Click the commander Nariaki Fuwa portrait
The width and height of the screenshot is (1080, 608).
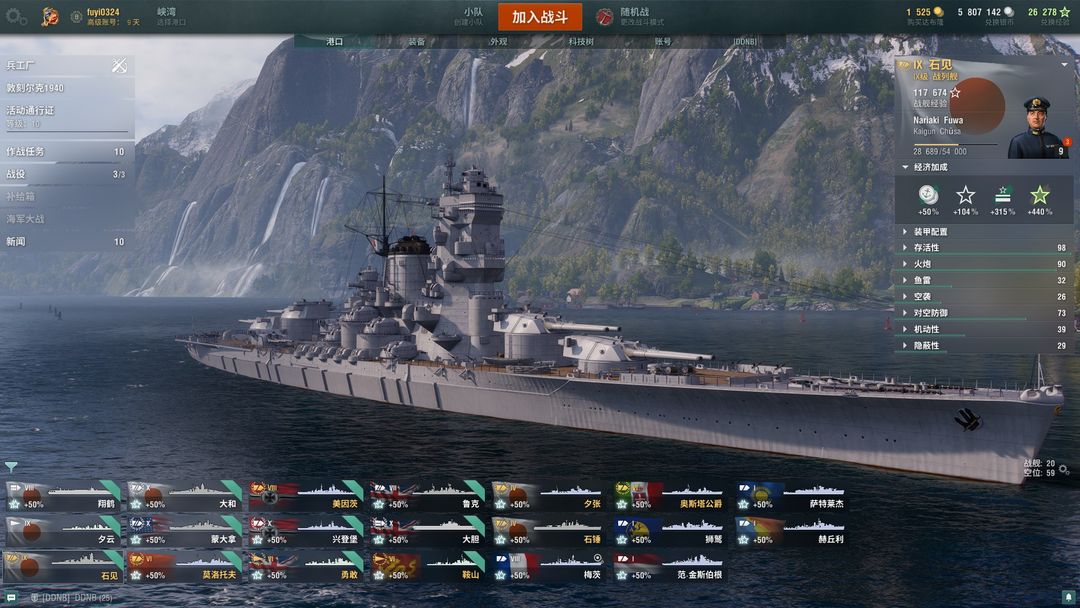pos(1037,127)
